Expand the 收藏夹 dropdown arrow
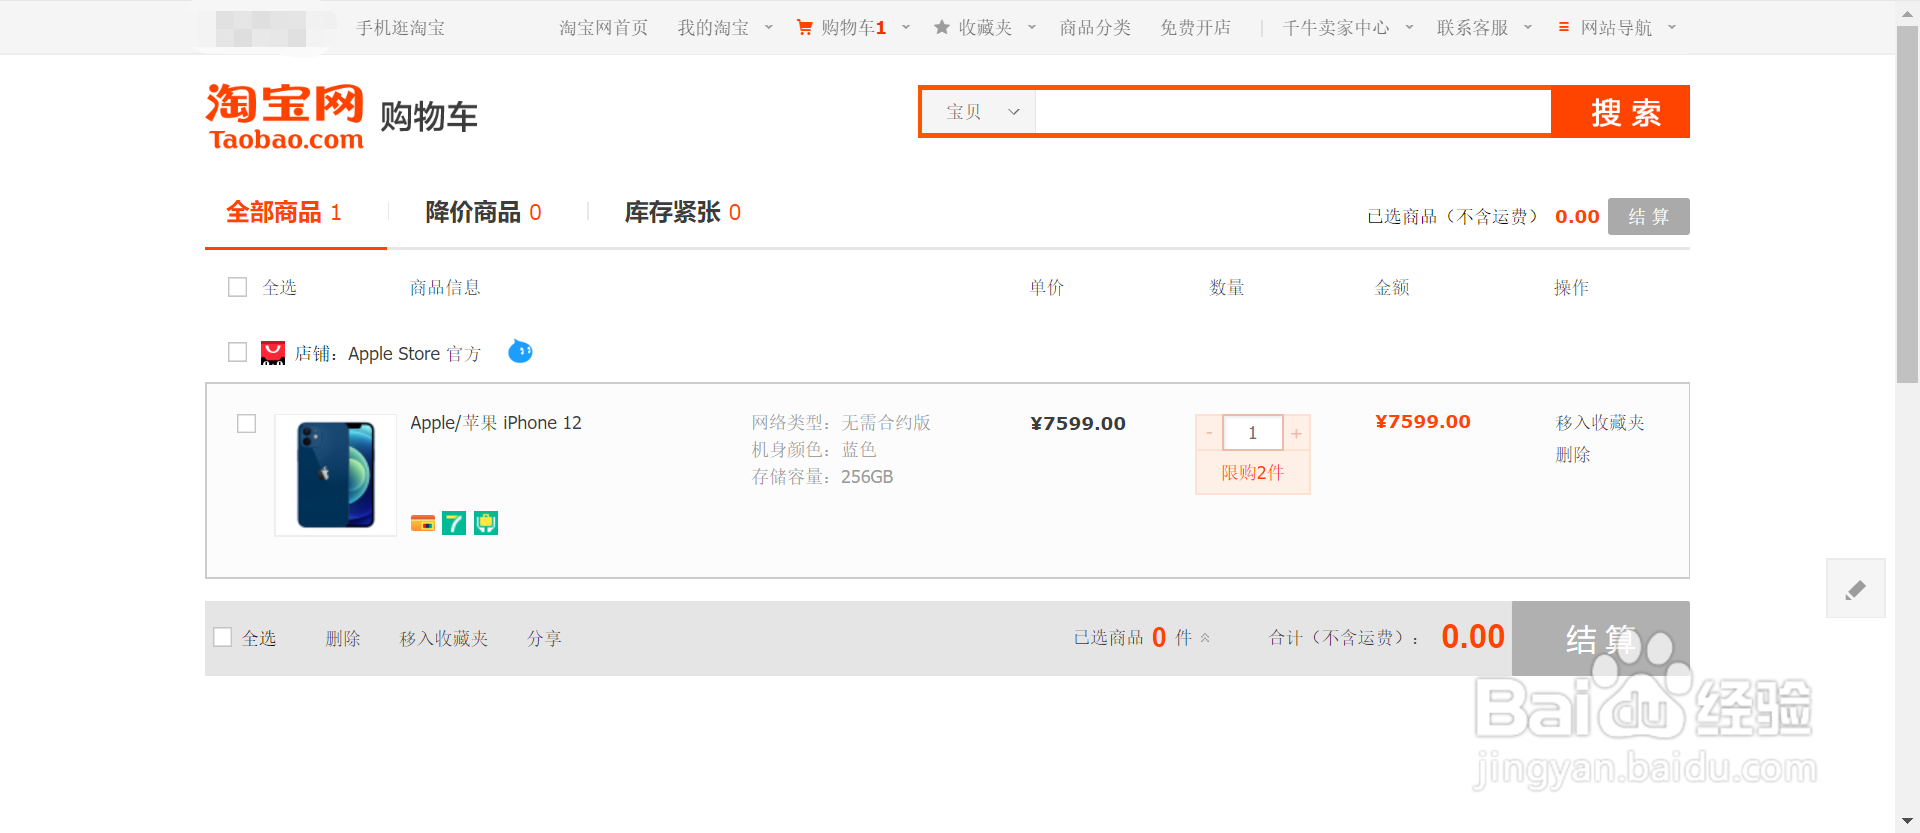Viewport: 1920px width, 833px height. point(1032,27)
